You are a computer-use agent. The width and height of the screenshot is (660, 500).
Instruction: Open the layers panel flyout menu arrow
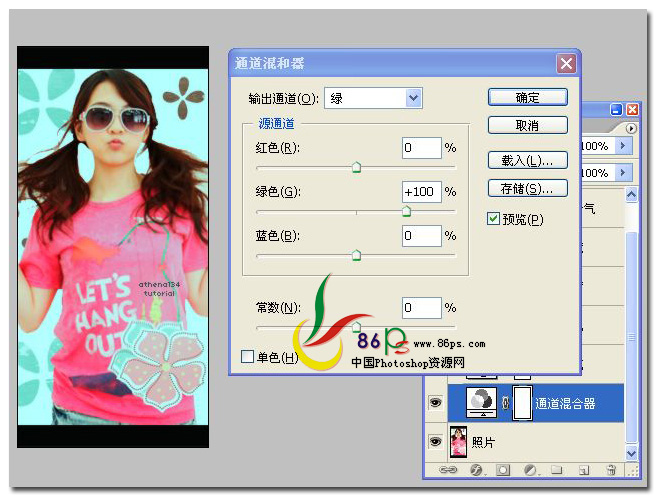coord(630,128)
